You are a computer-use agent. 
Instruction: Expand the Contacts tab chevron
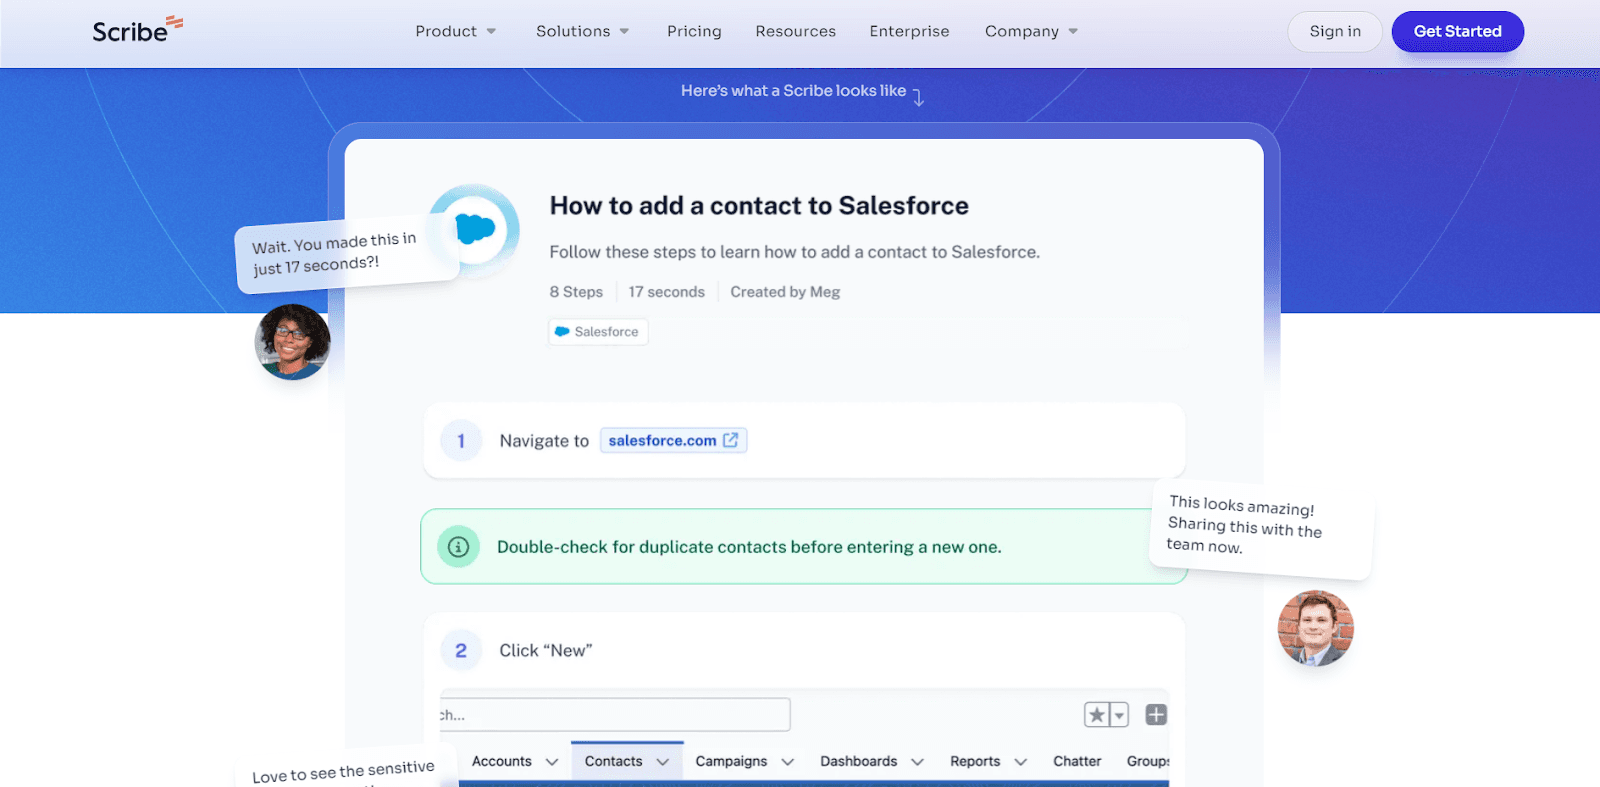click(663, 762)
